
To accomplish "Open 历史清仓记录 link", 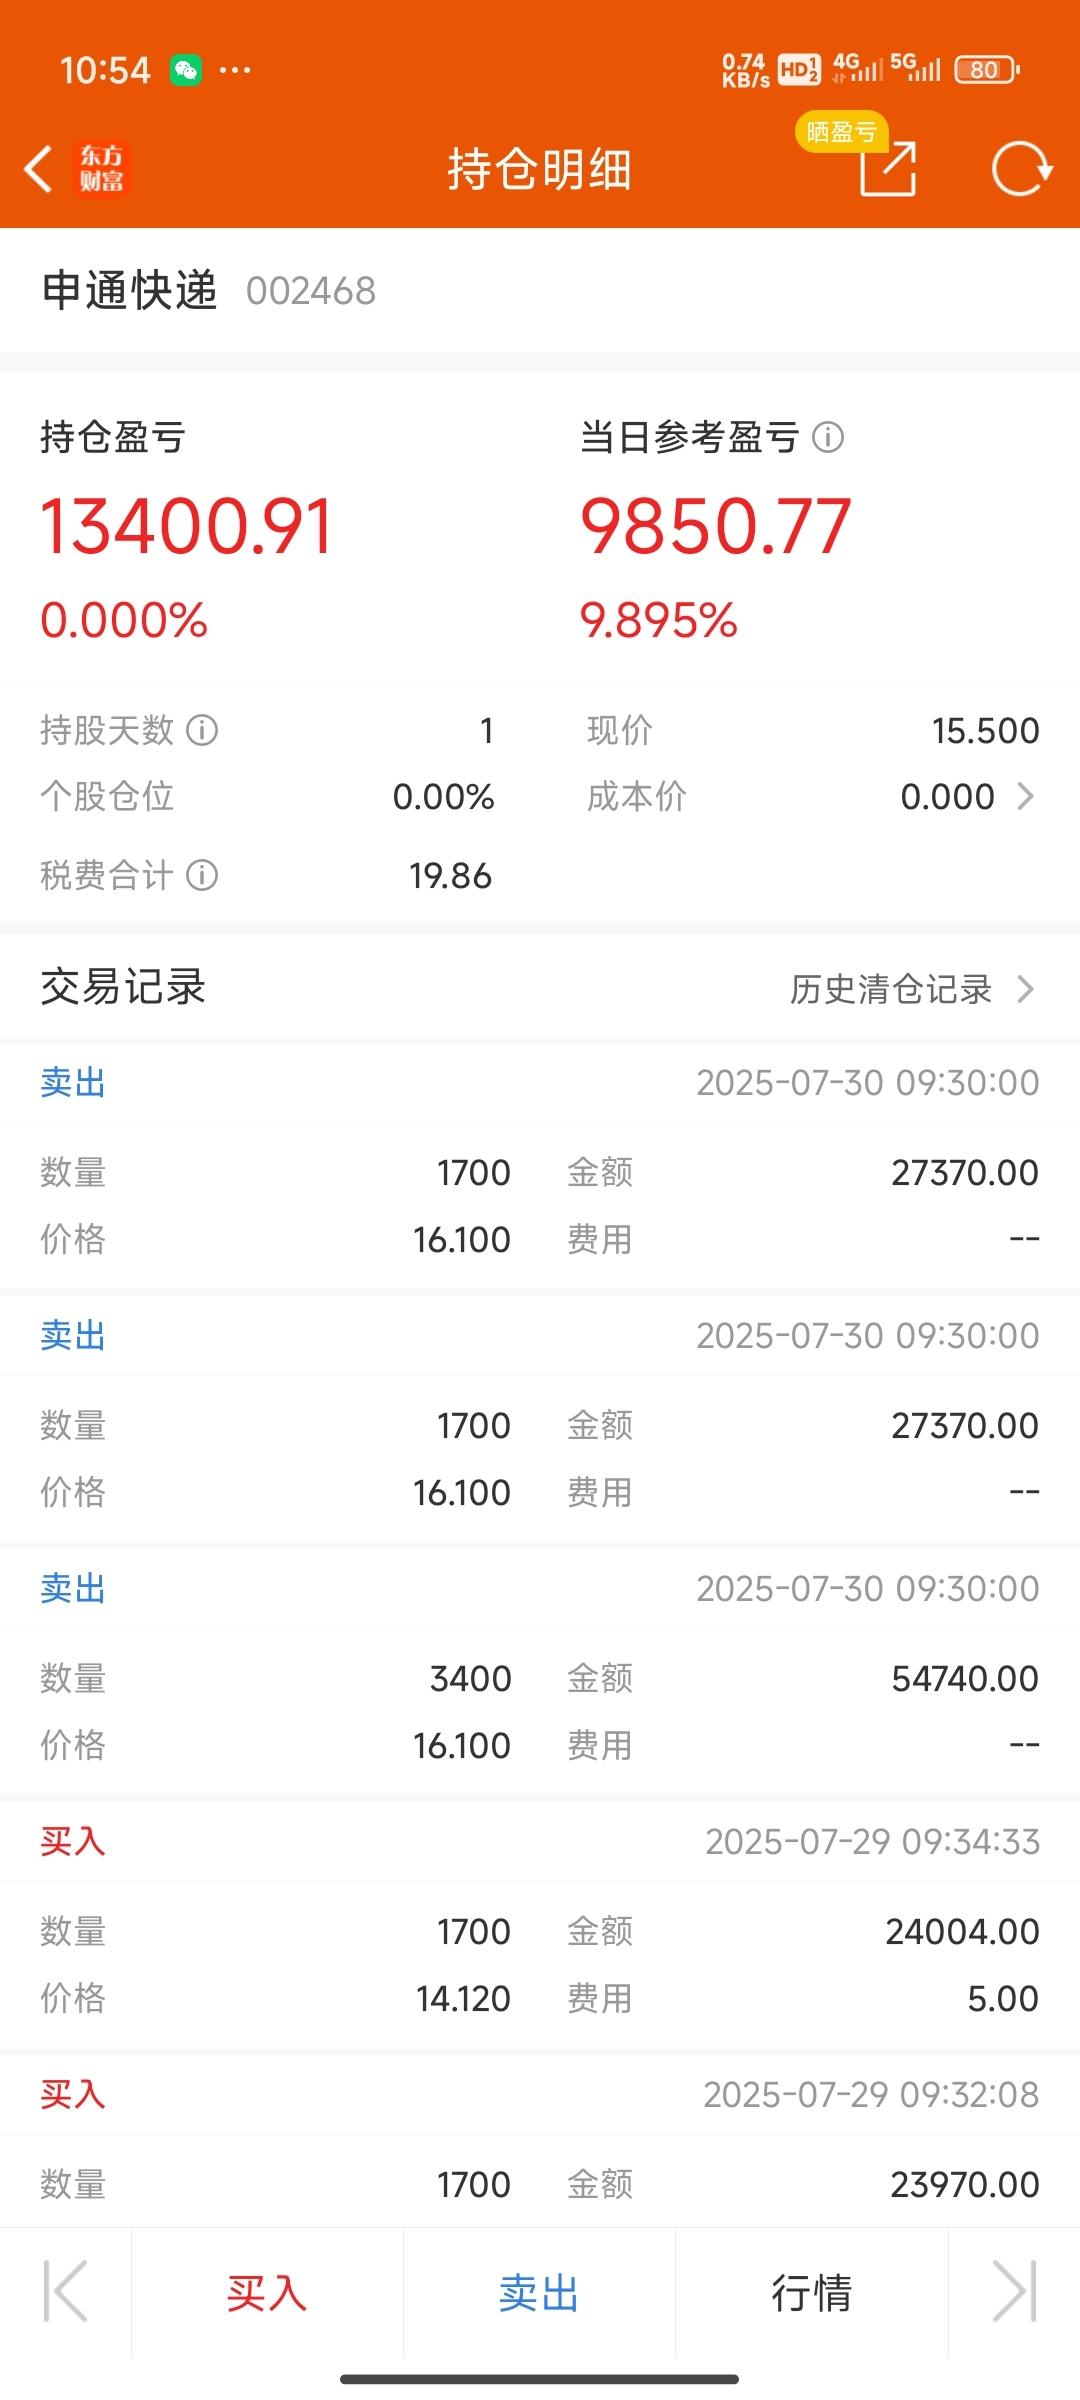I will point(891,989).
